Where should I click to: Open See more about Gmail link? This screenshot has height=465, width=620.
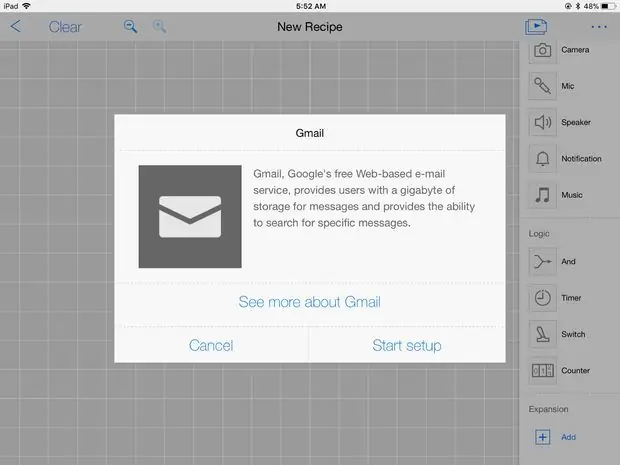coord(310,302)
